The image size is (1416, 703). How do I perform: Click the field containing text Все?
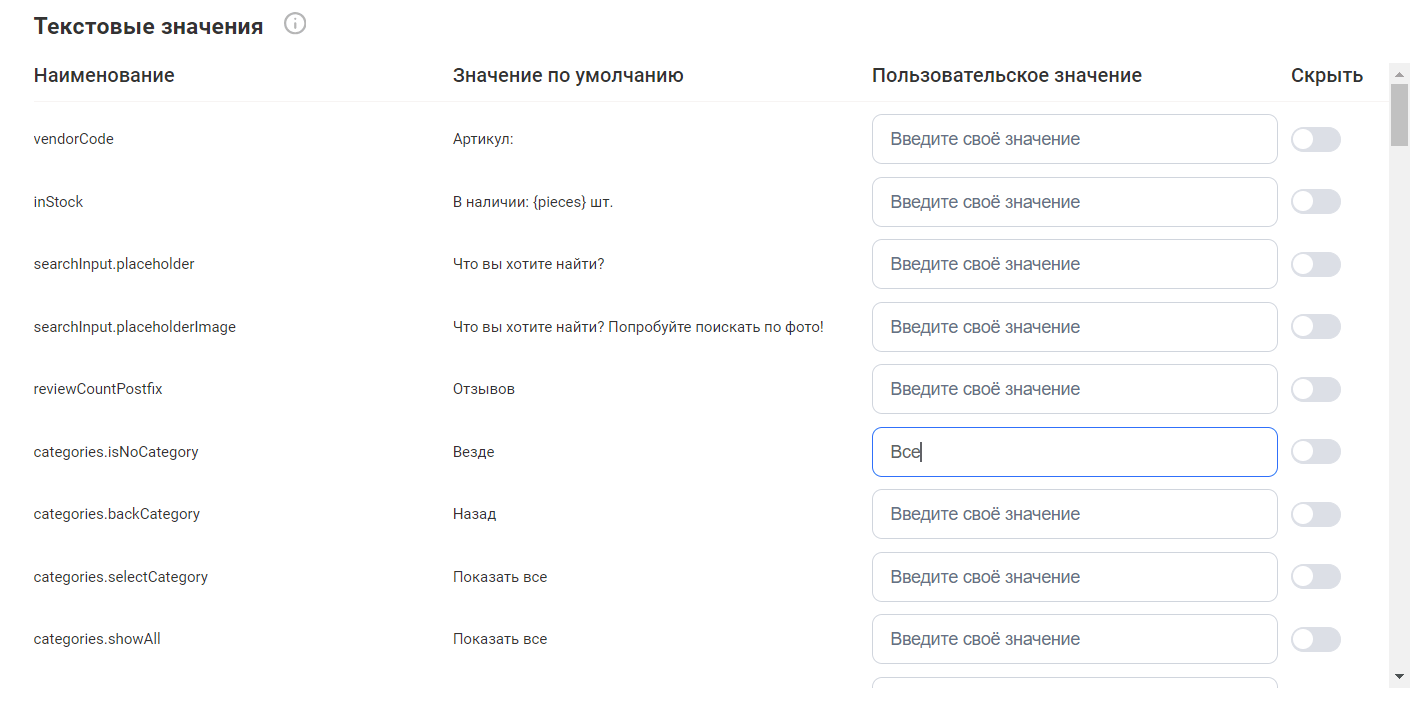pyautogui.click(x=1074, y=452)
